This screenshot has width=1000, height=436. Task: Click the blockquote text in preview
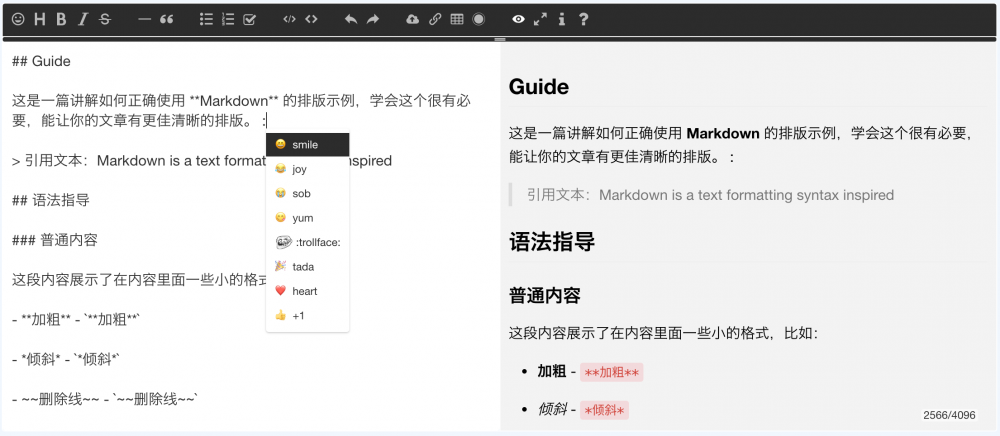point(710,195)
